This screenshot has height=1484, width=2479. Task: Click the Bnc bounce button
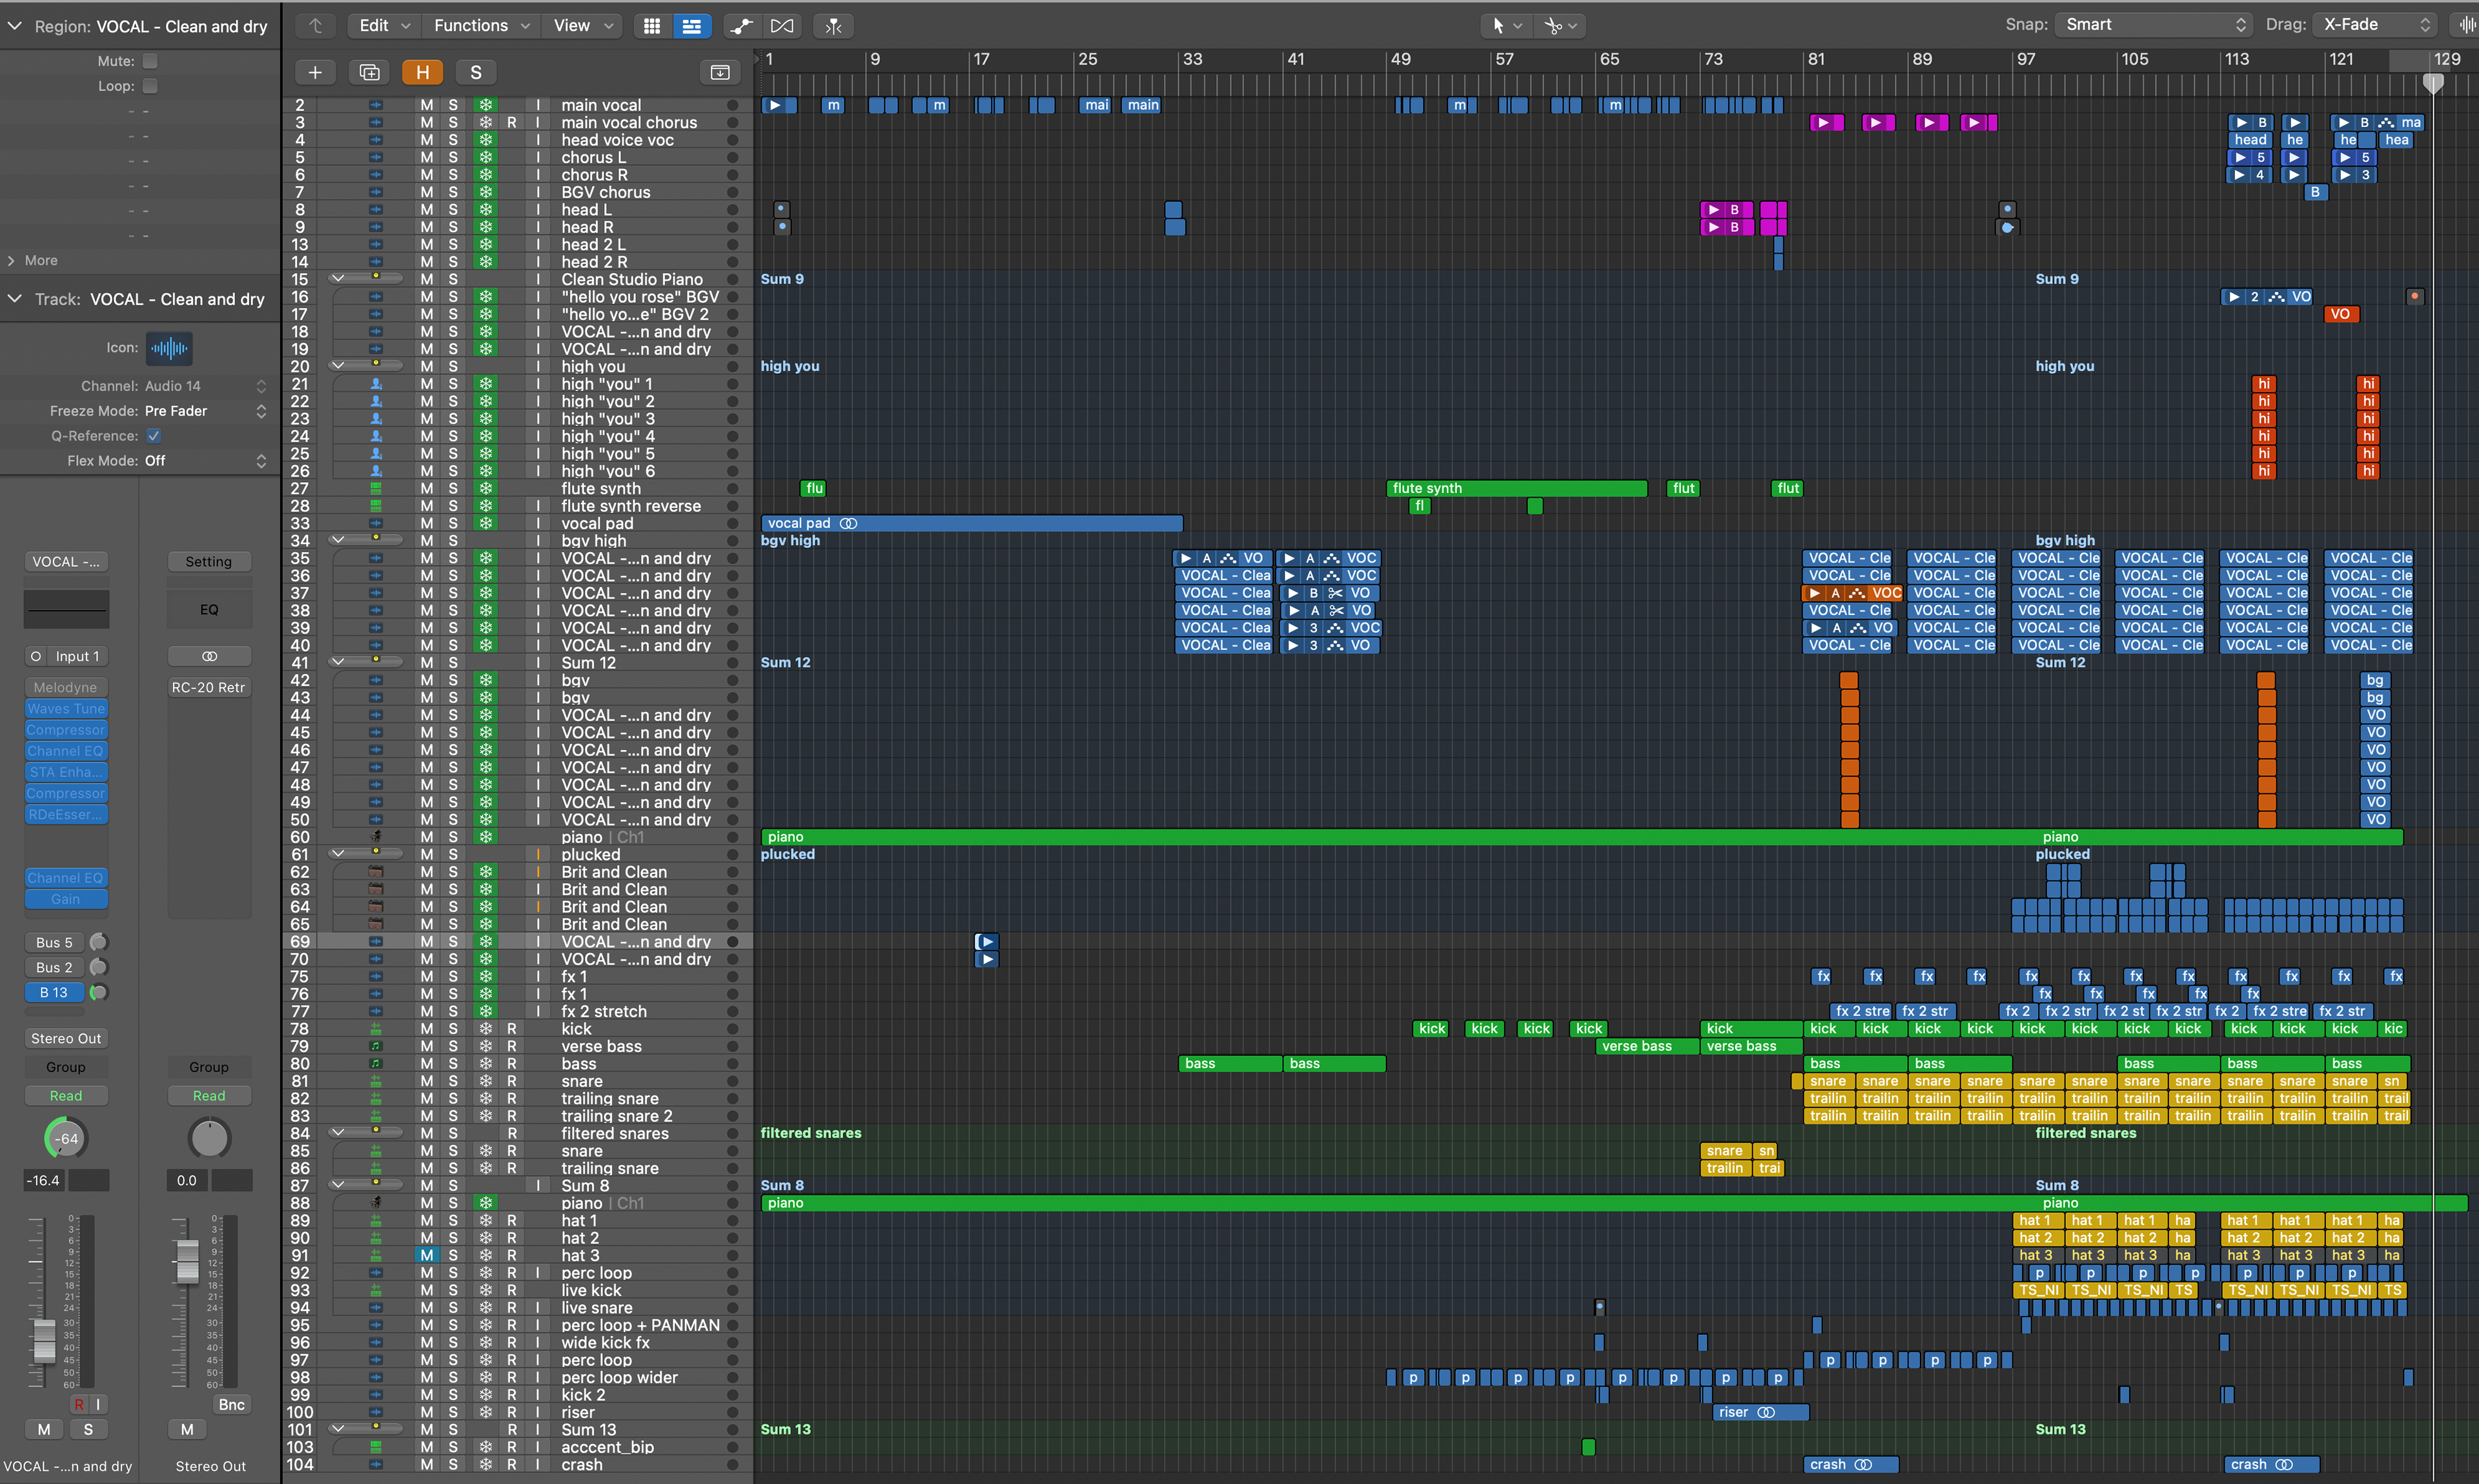[x=231, y=1404]
